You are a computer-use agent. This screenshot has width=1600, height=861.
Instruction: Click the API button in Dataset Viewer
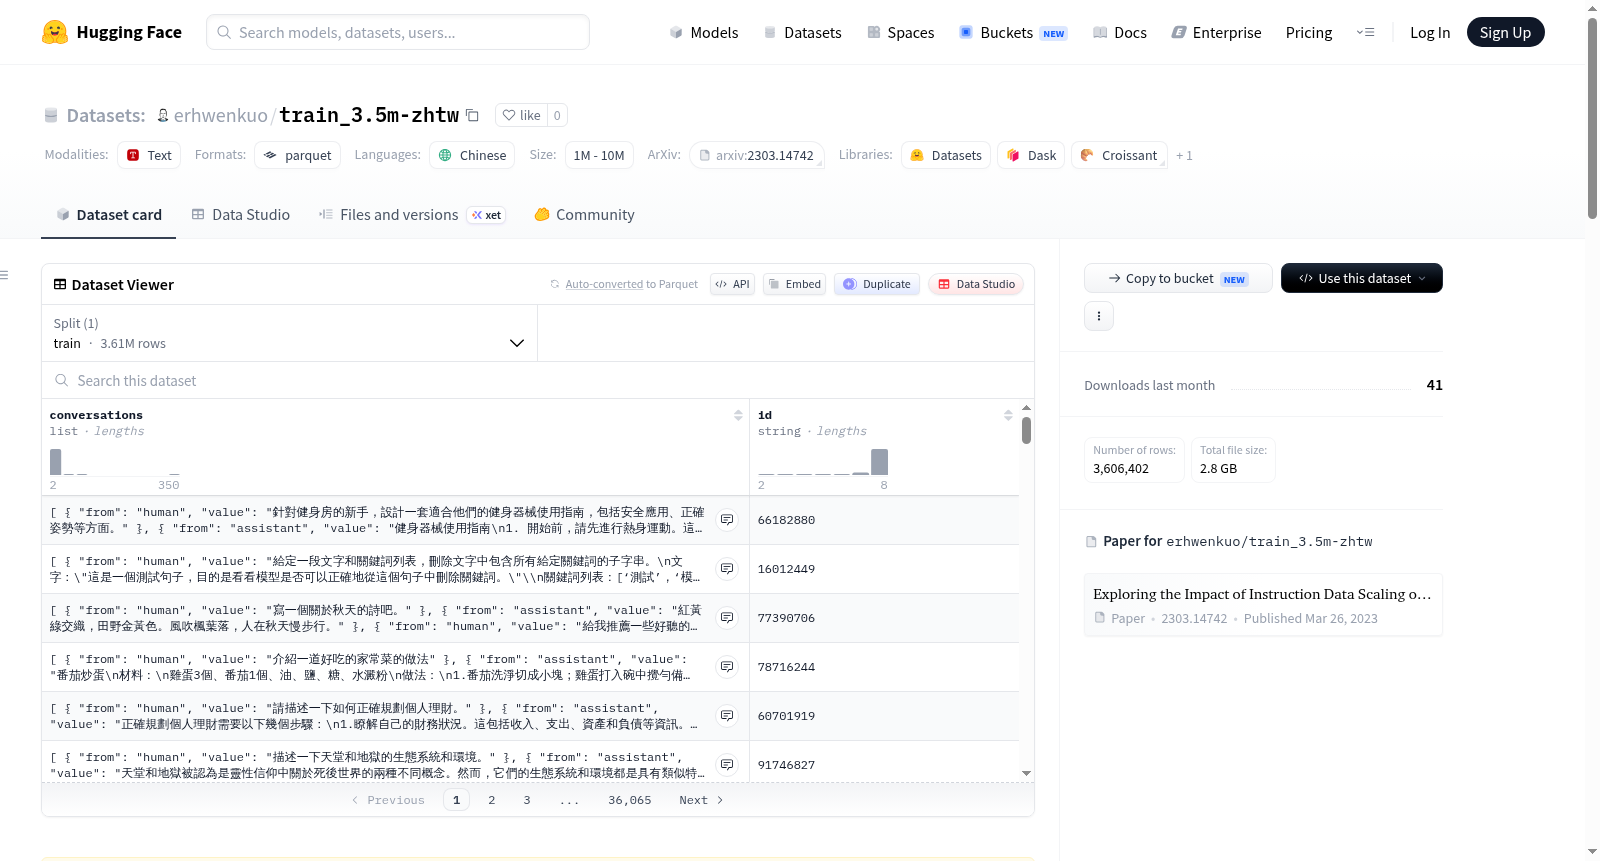[732, 284]
